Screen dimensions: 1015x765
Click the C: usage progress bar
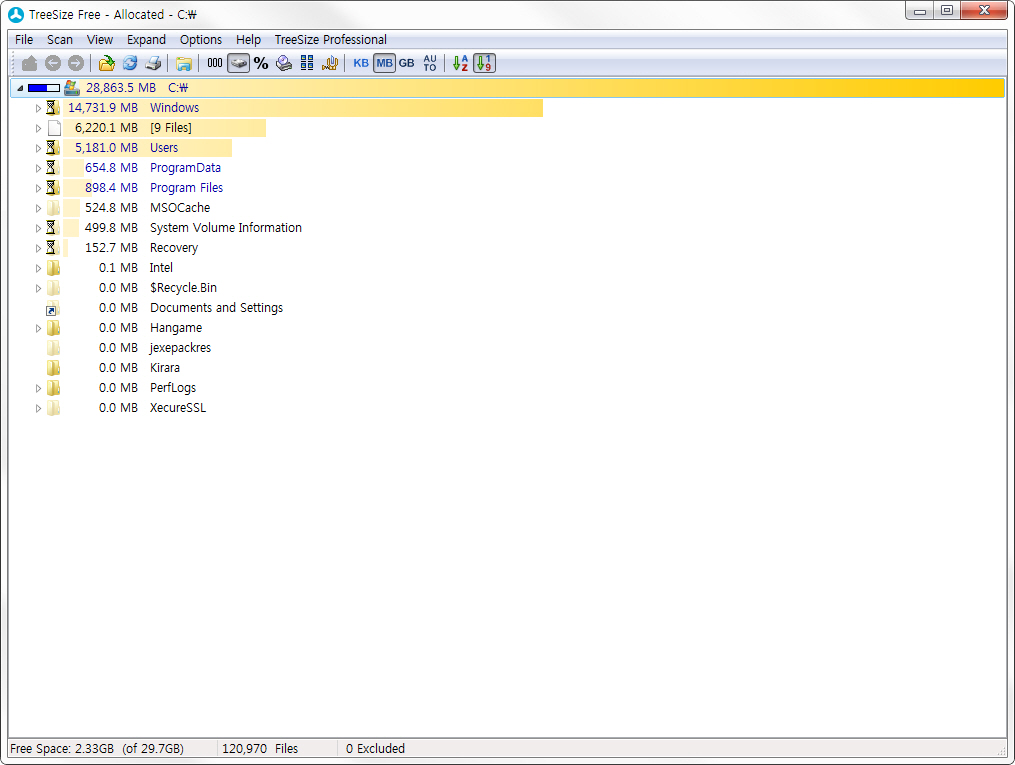(43, 88)
